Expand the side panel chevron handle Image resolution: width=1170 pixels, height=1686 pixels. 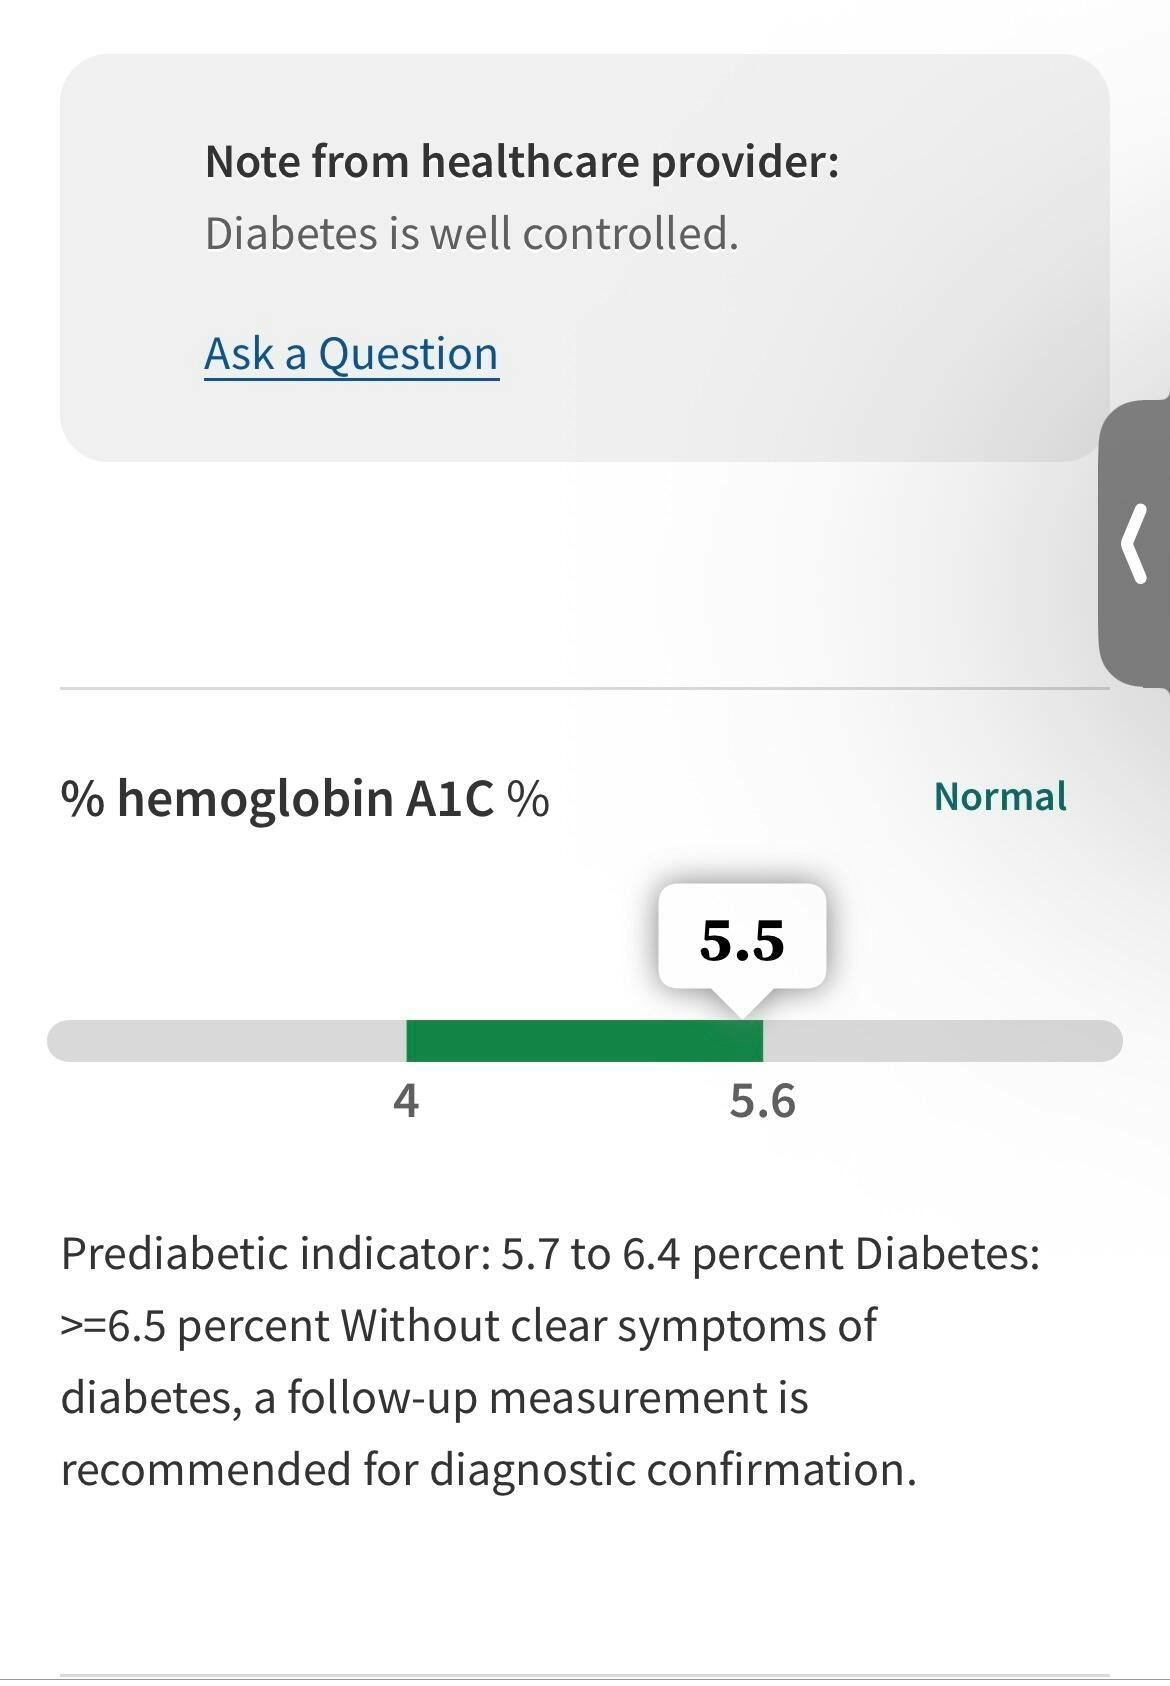coord(1135,543)
